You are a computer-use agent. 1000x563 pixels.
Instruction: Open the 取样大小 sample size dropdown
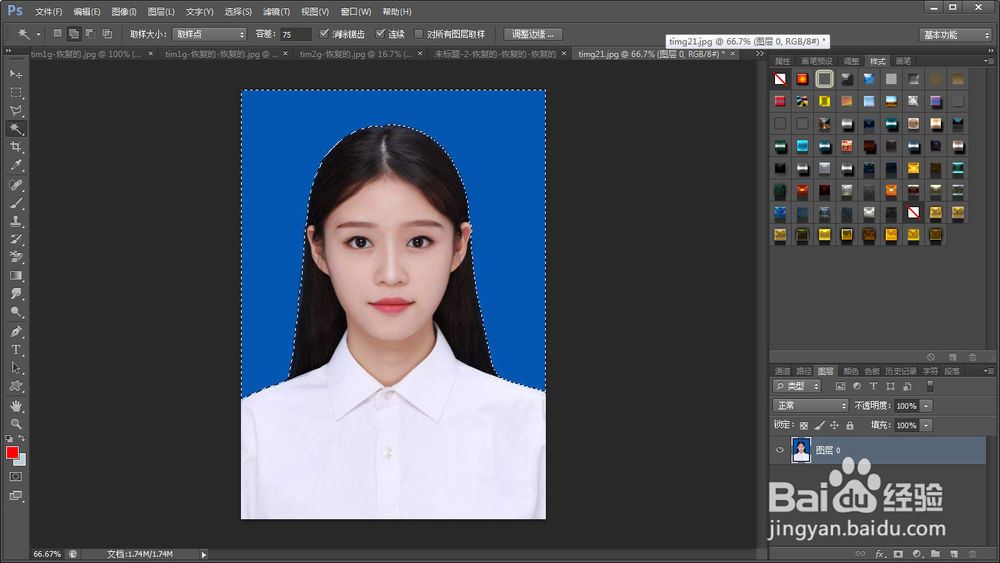pos(209,34)
